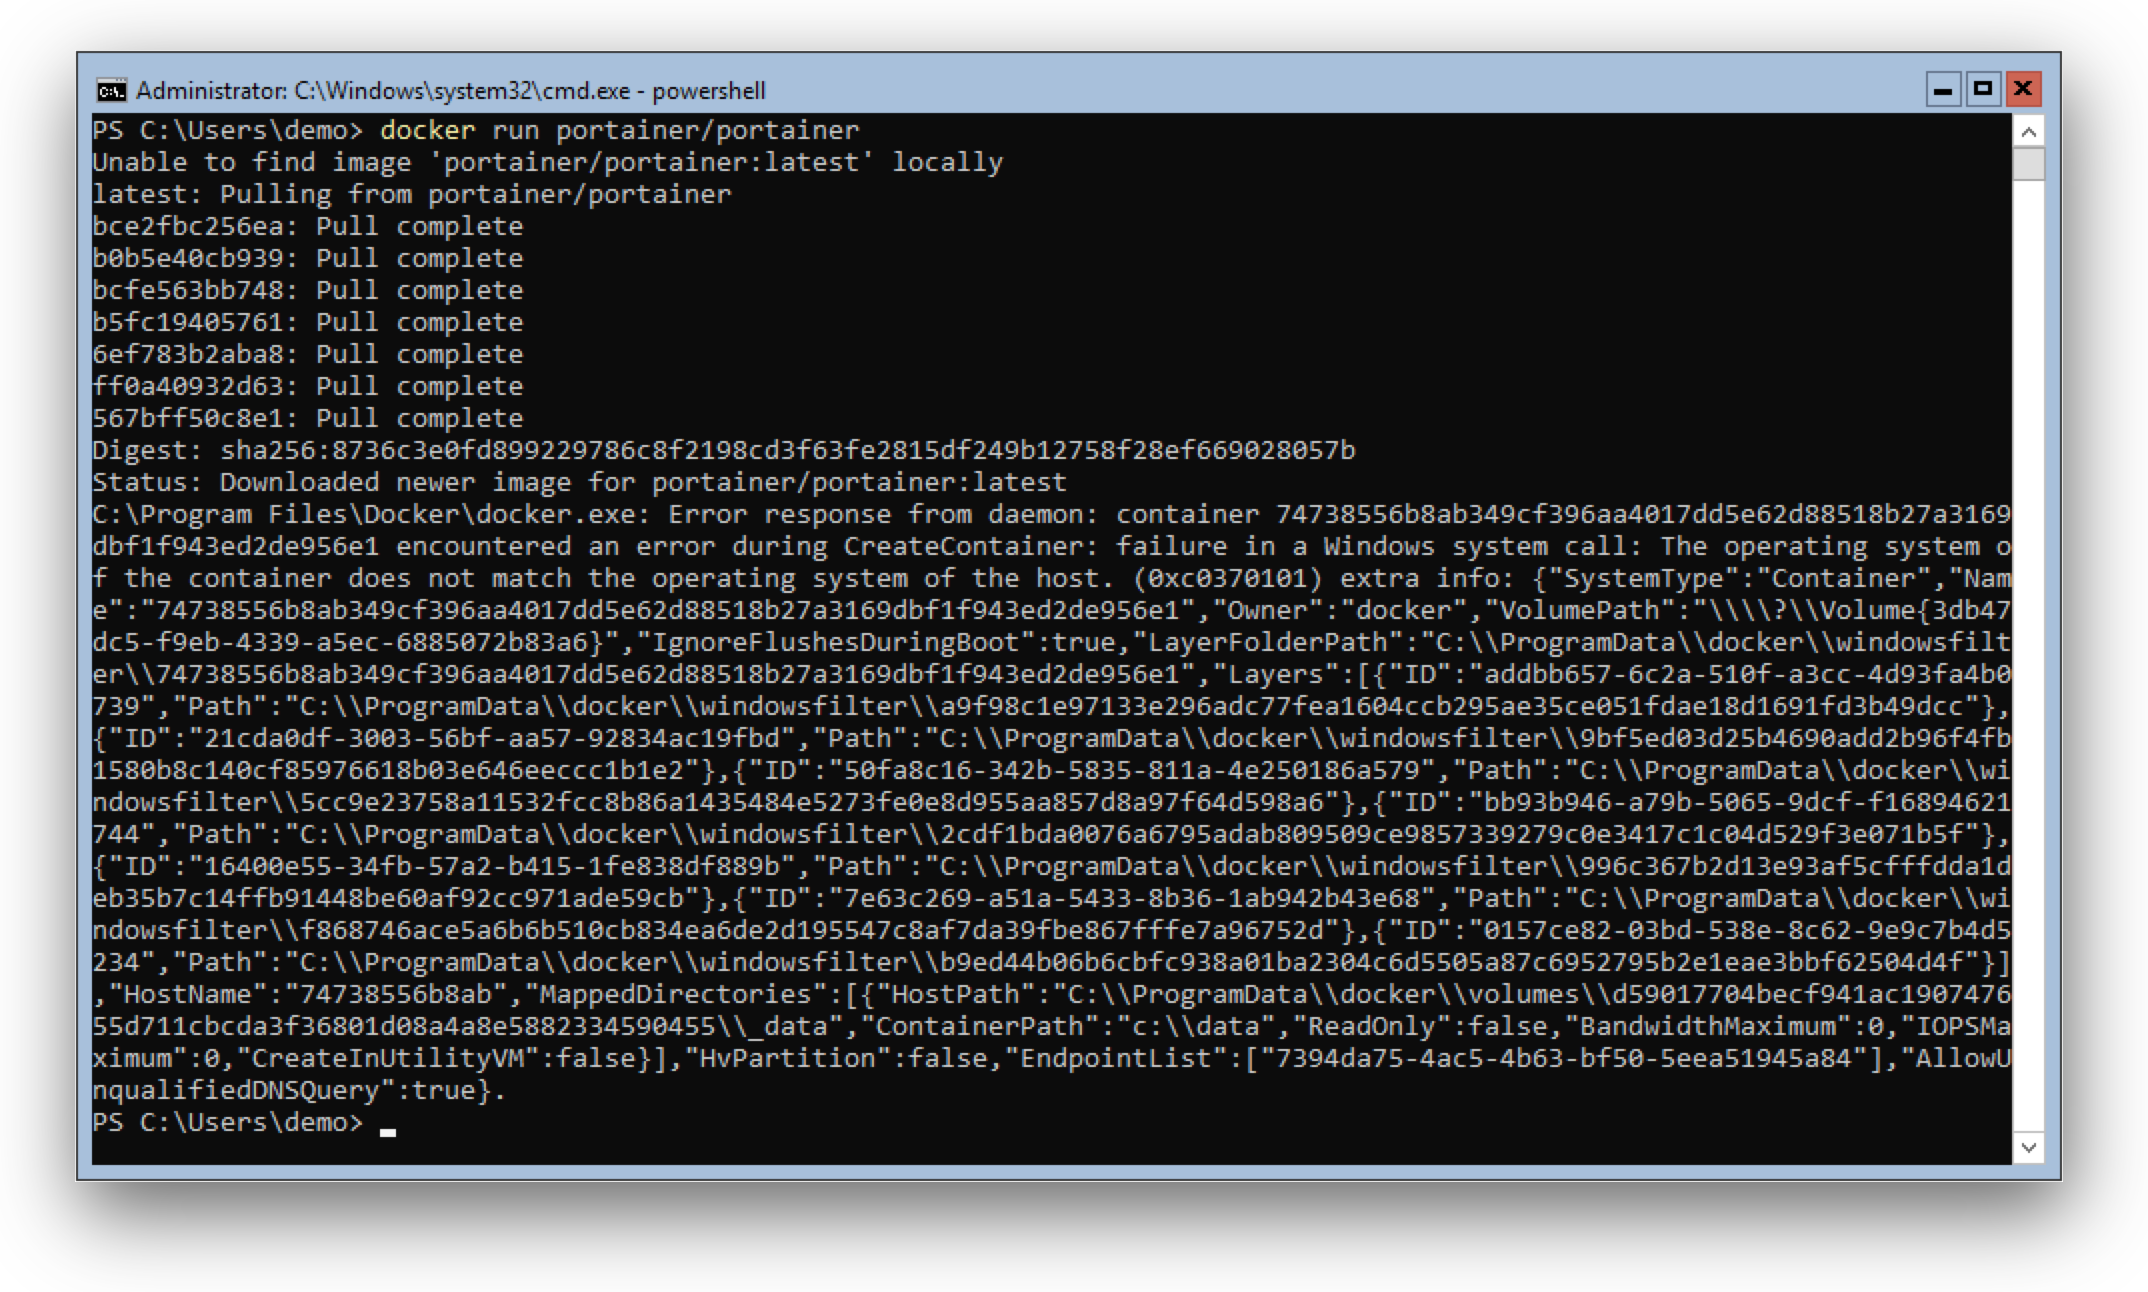The image size is (2148, 1292).
Task: Click the 'Unable to find image' line
Action: (547, 162)
